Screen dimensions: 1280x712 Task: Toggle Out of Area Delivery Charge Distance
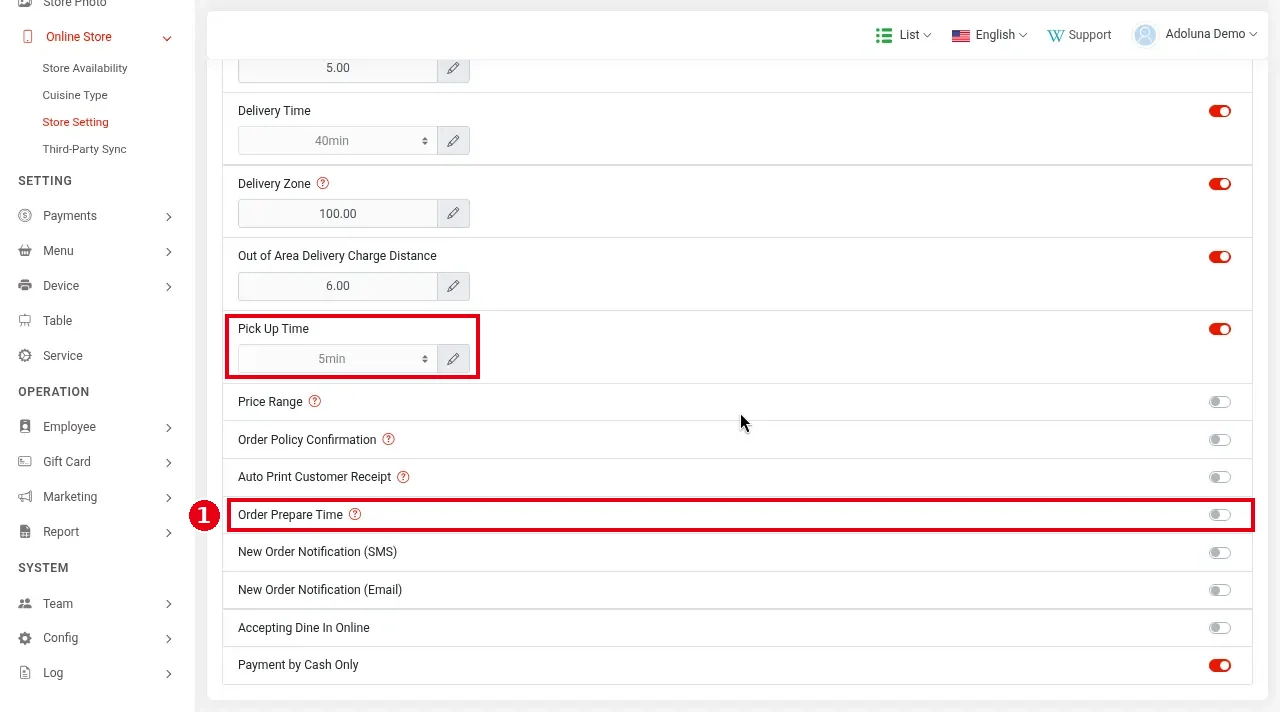tap(1219, 257)
